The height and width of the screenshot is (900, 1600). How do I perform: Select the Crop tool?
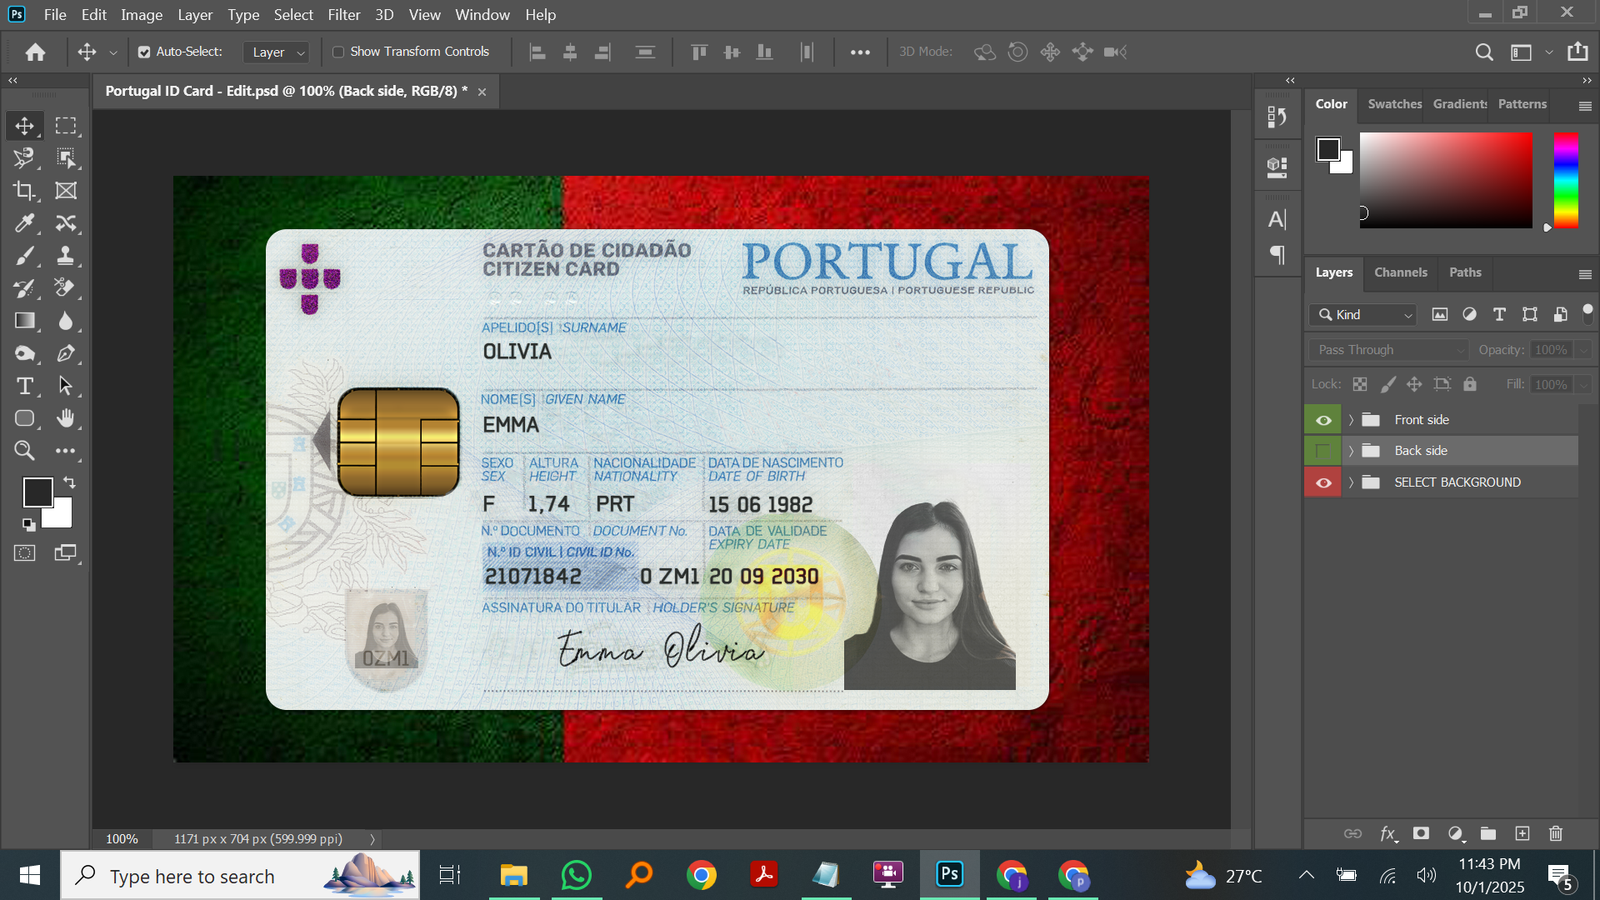24,190
